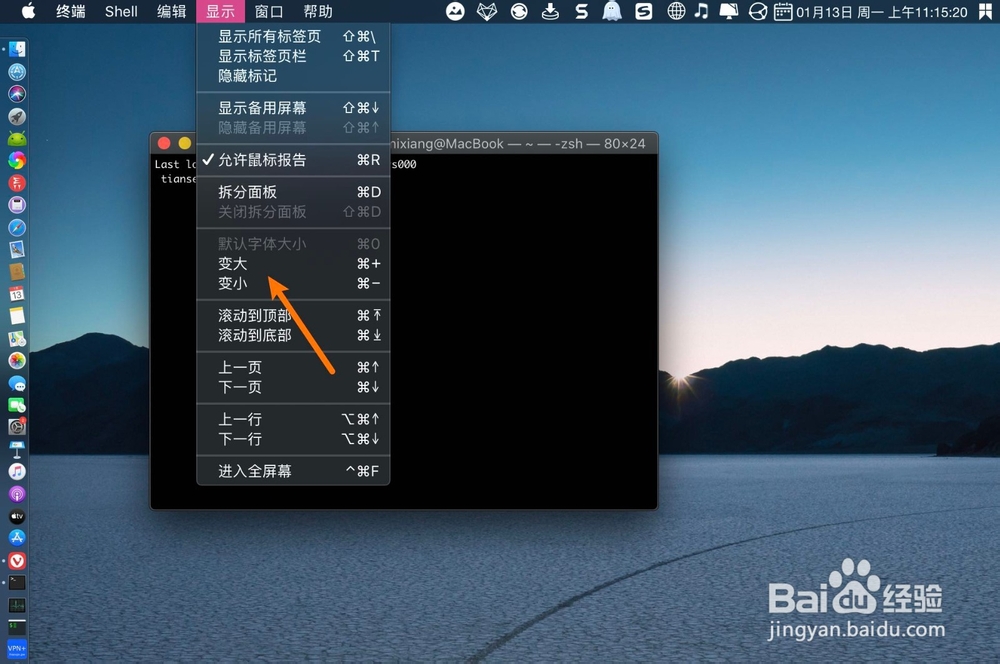Choose 下一页 menu item
This screenshot has width=1000, height=664.
(293, 387)
